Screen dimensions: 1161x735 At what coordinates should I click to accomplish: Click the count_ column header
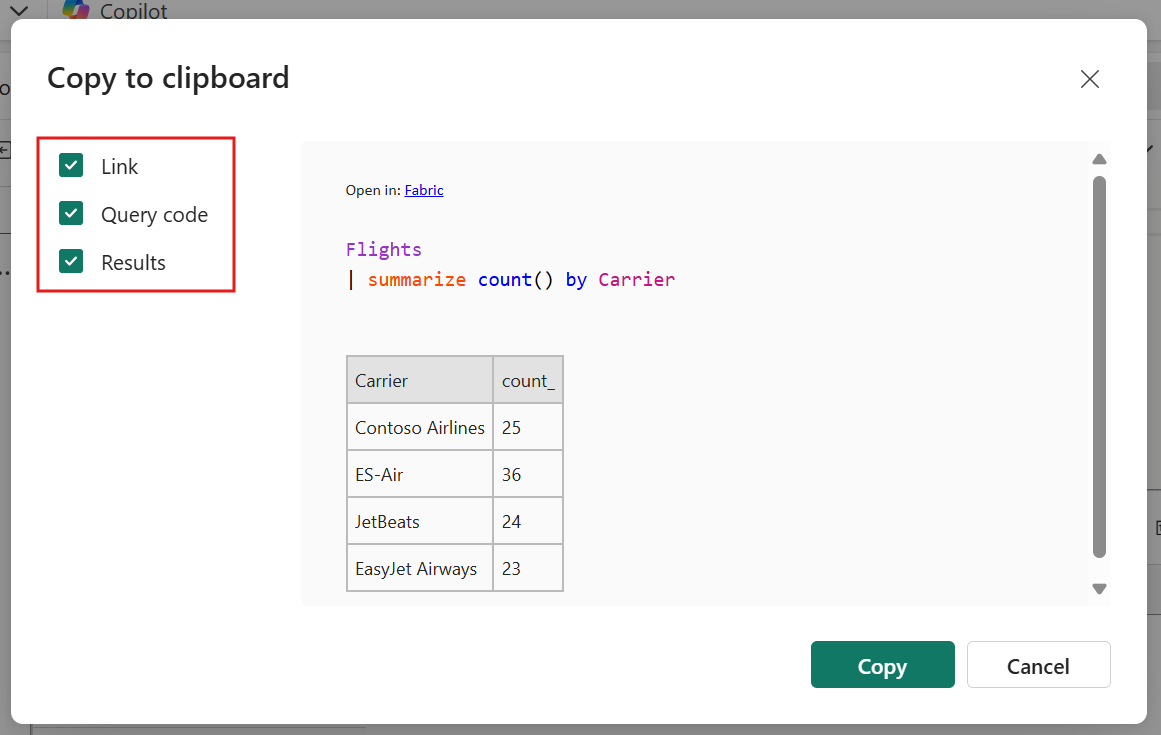coord(527,380)
